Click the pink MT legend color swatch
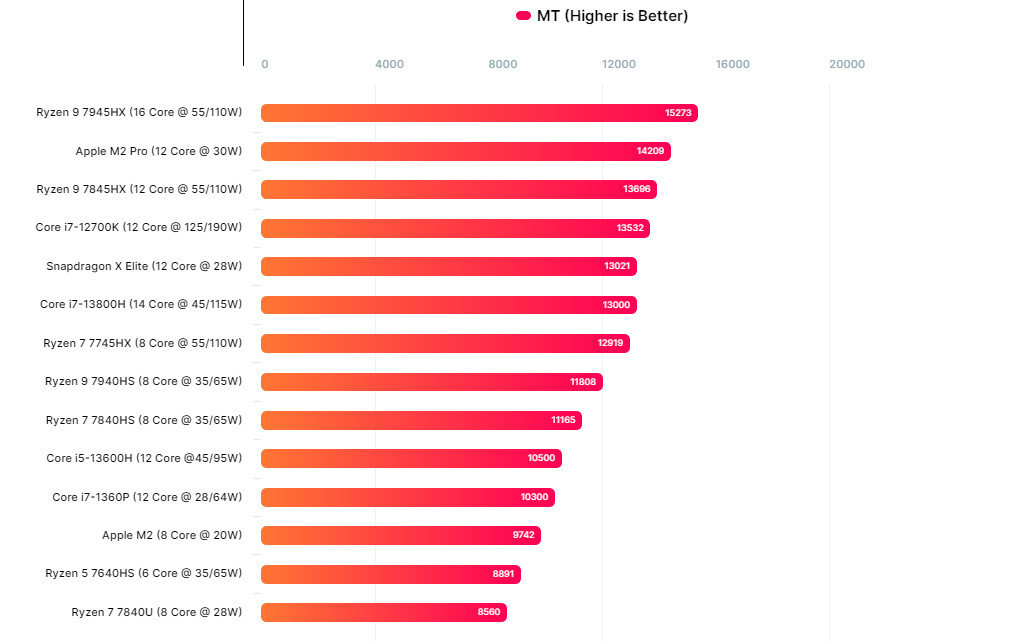Image resolution: width=1012 pixels, height=644 pixels. coord(523,16)
